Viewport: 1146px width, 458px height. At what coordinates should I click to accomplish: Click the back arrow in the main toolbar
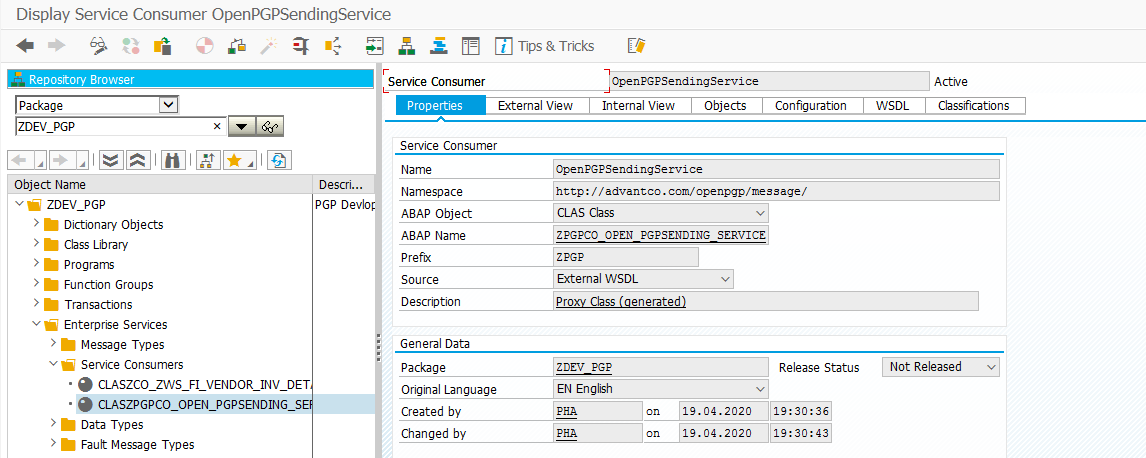(25, 46)
